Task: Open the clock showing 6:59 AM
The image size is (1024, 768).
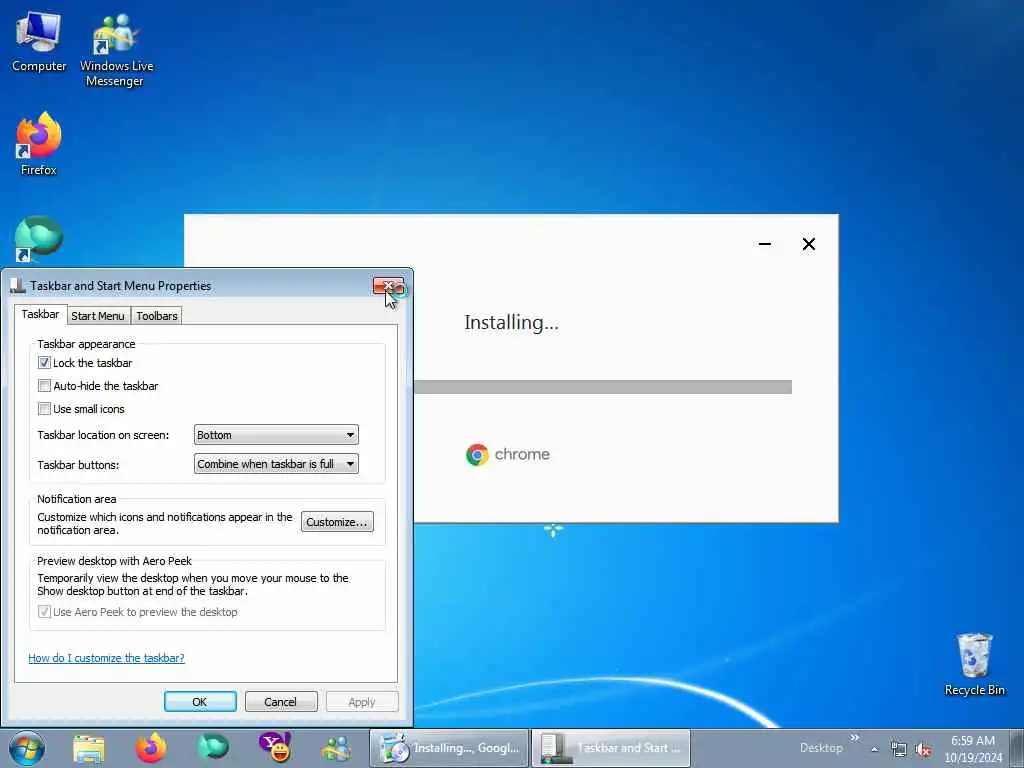Action: coord(973,749)
